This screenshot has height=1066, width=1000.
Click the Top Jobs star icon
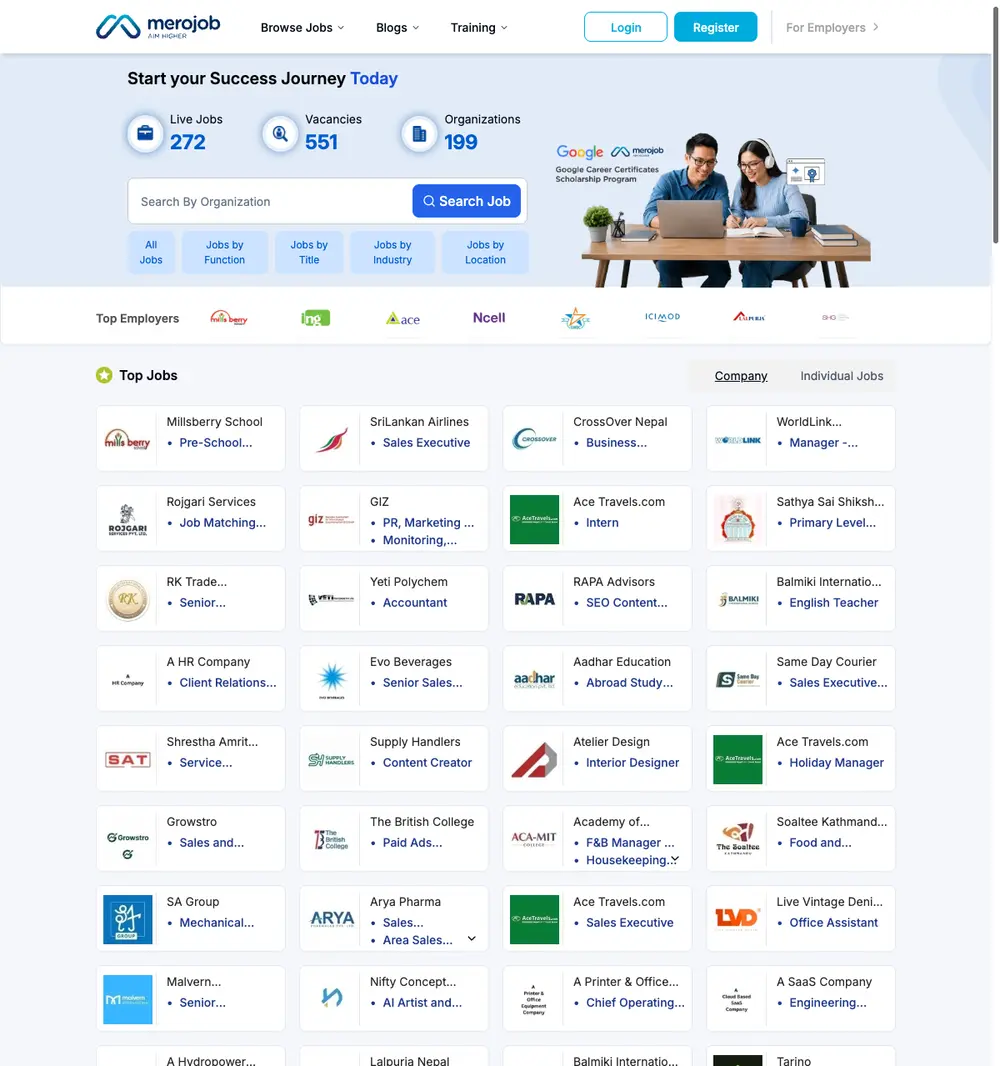104,375
